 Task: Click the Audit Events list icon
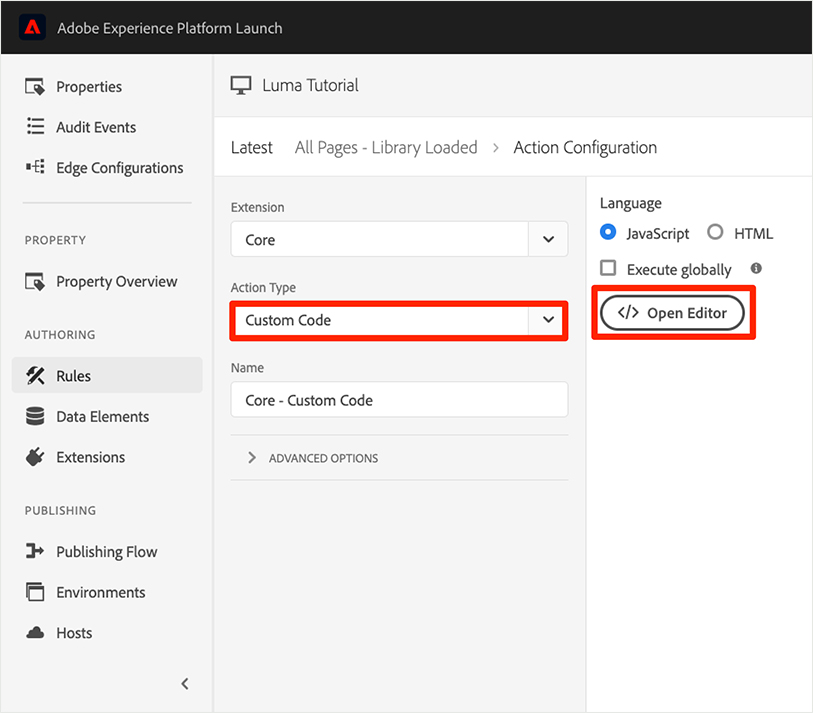coord(35,127)
